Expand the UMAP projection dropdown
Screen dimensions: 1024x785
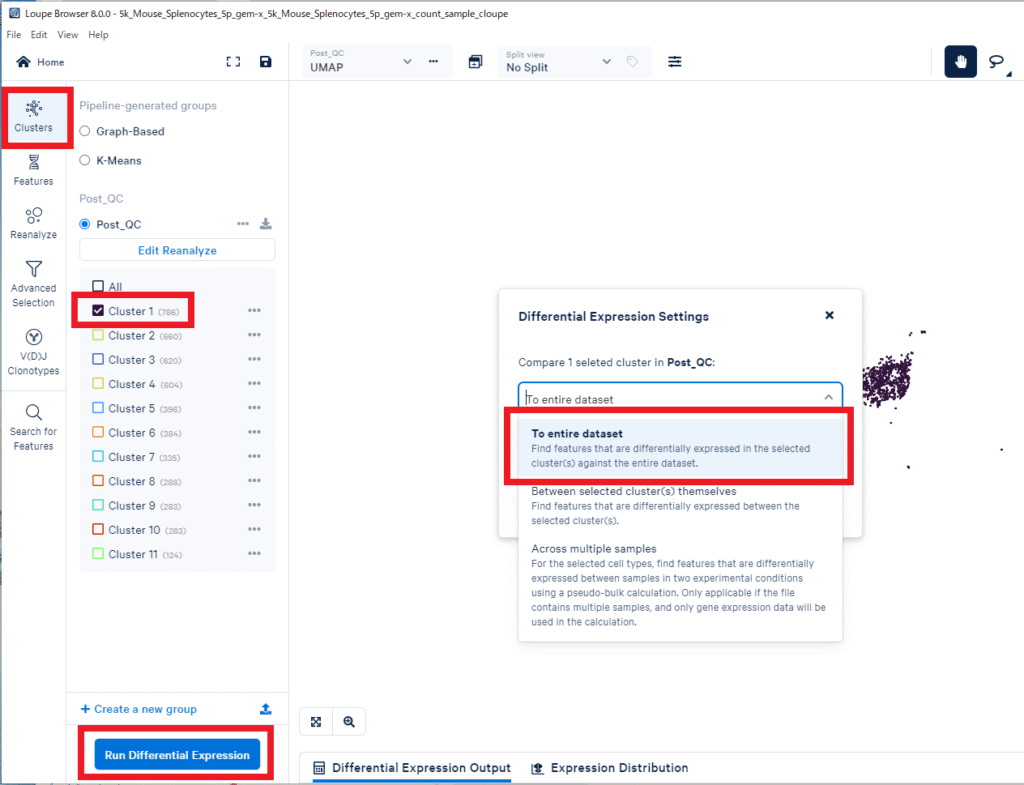tap(406, 62)
